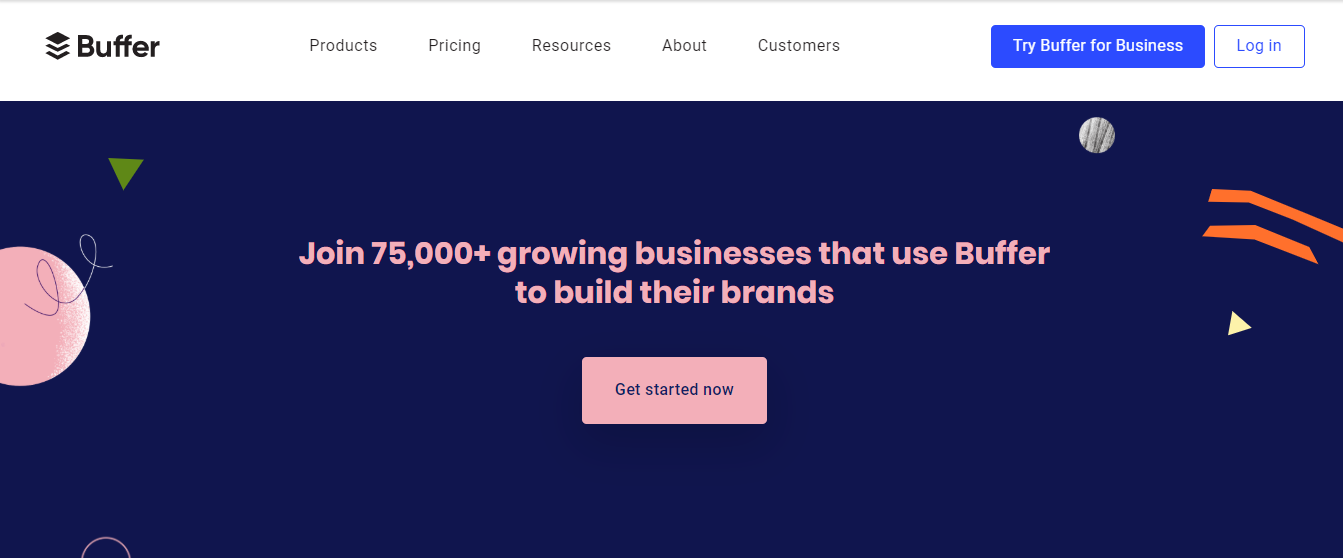Click the pink Get started now button

(x=674, y=390)
